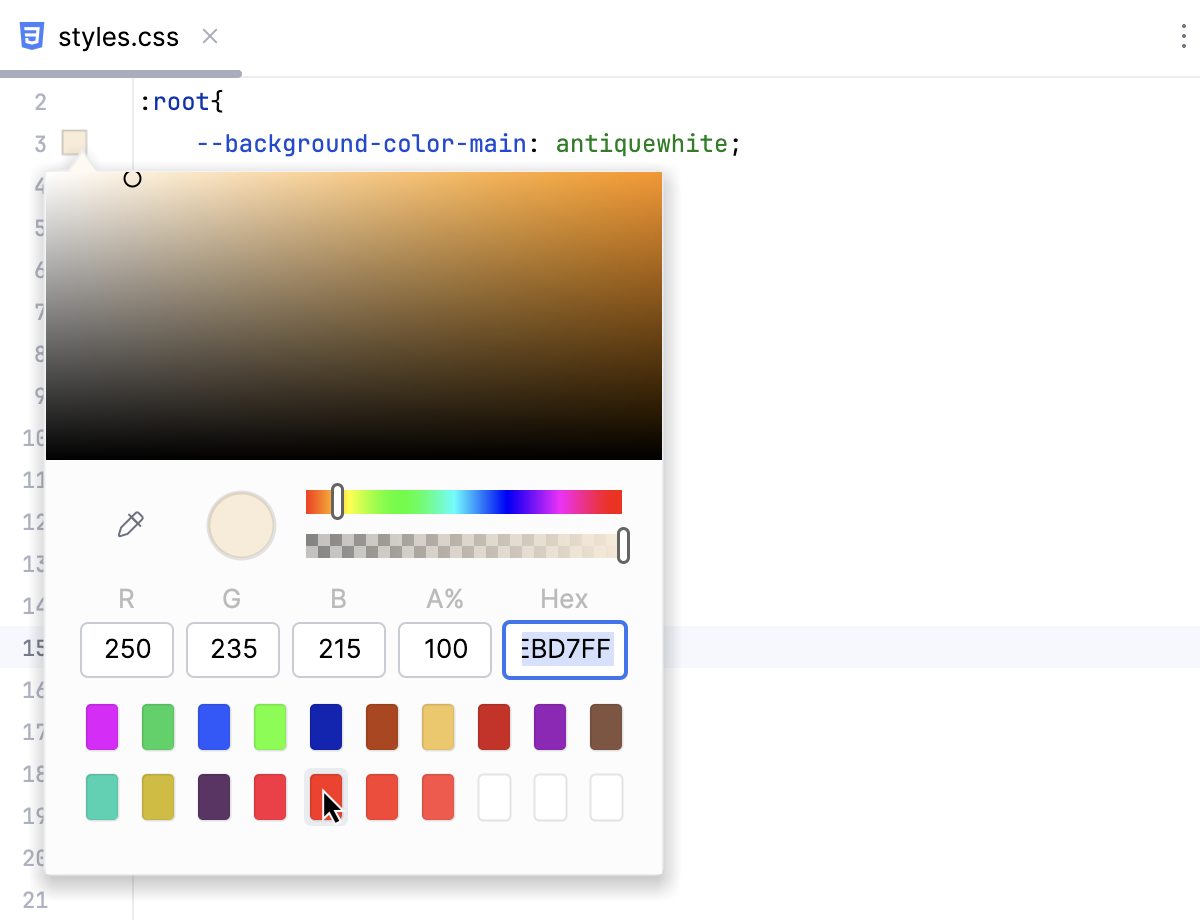Click the alpha percentage field showing 100
Viewport: 1200px width, 920px height.
pos(444,650)
